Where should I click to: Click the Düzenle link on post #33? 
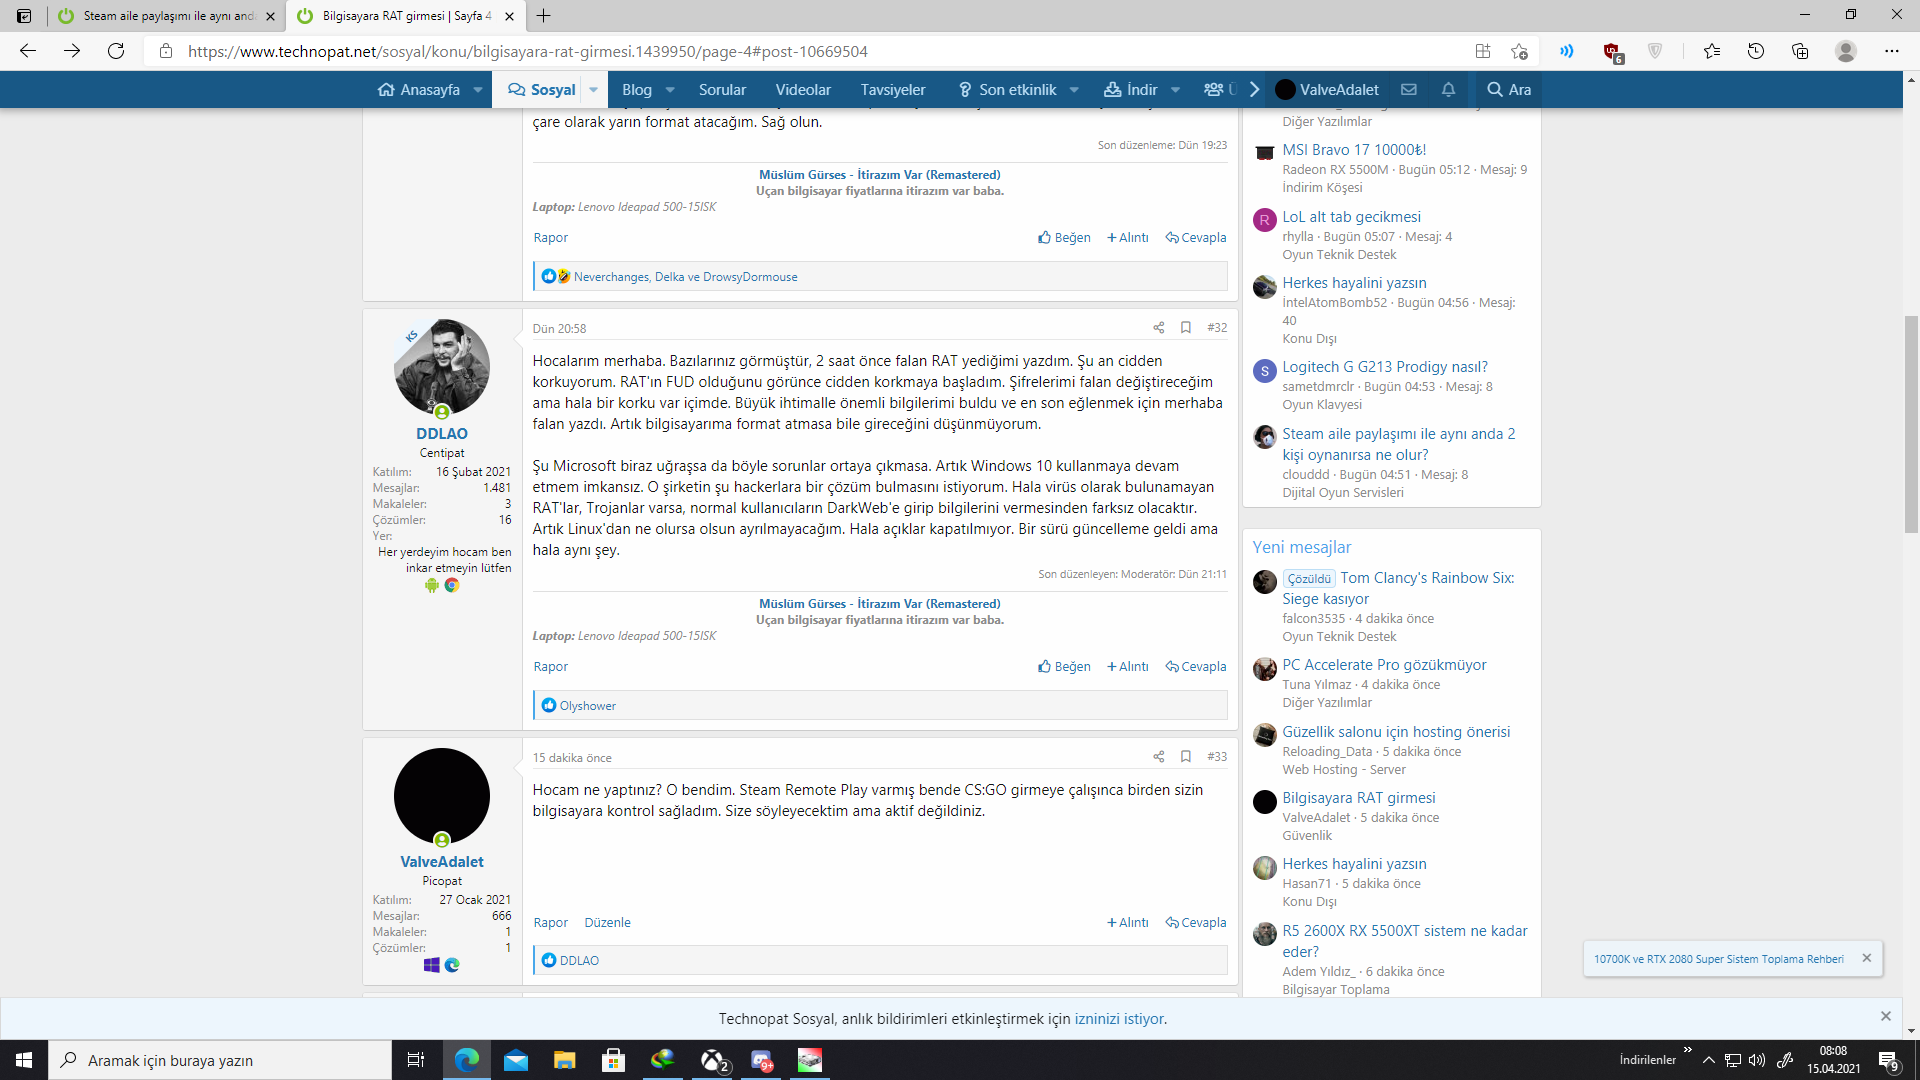click(x=607, y=923)
